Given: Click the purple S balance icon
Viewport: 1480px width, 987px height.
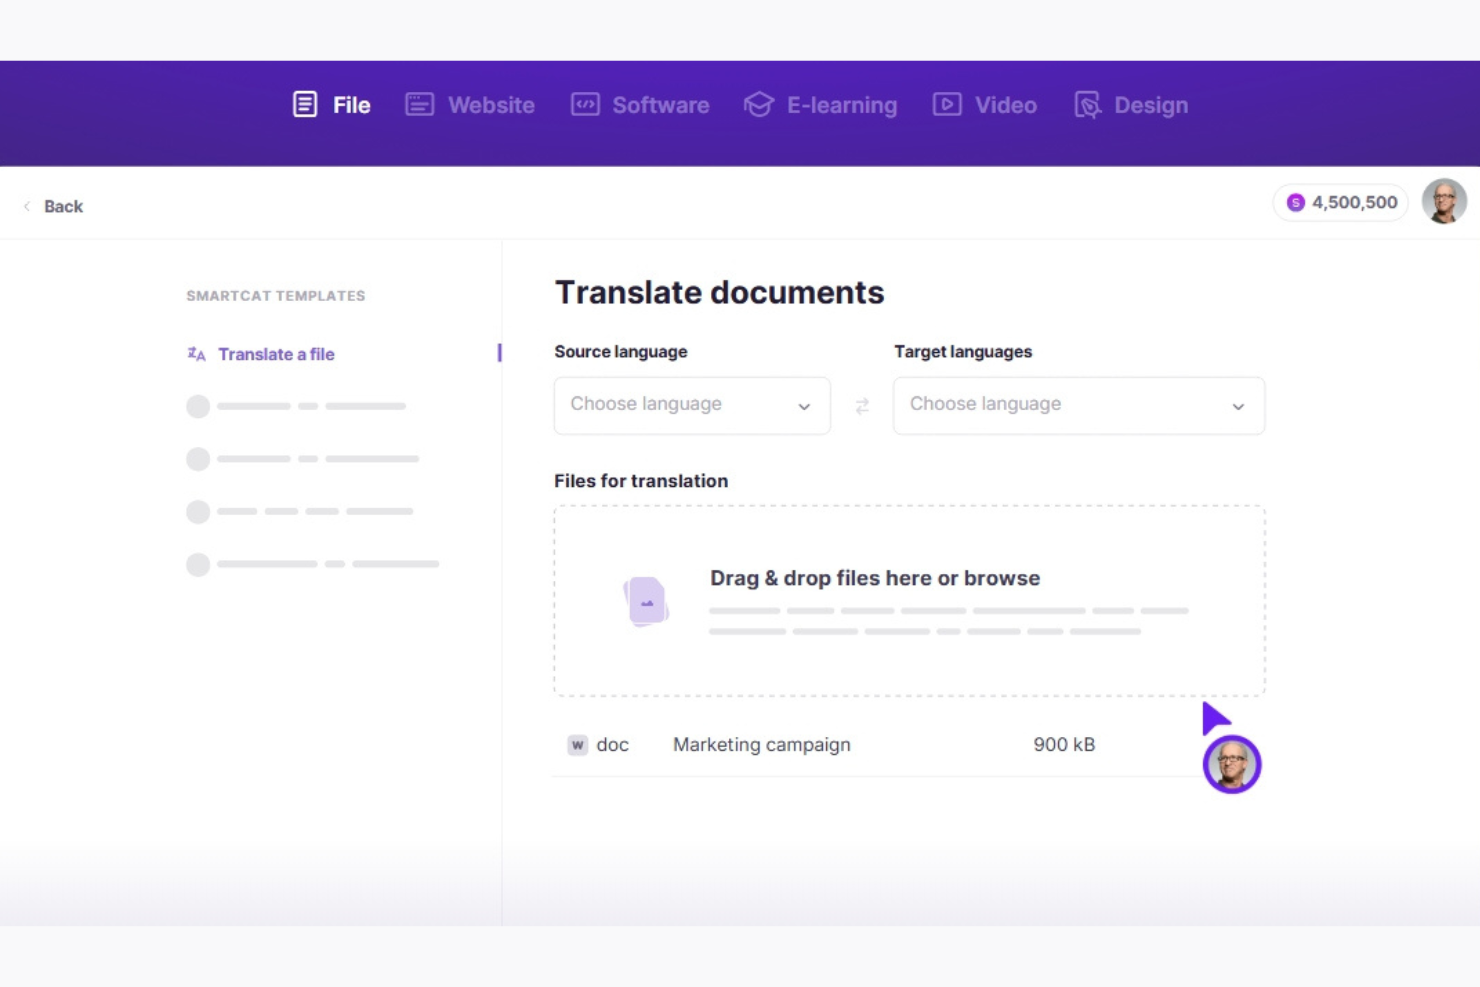Looking at the screenshot, I should click(x=1297, y=202).
